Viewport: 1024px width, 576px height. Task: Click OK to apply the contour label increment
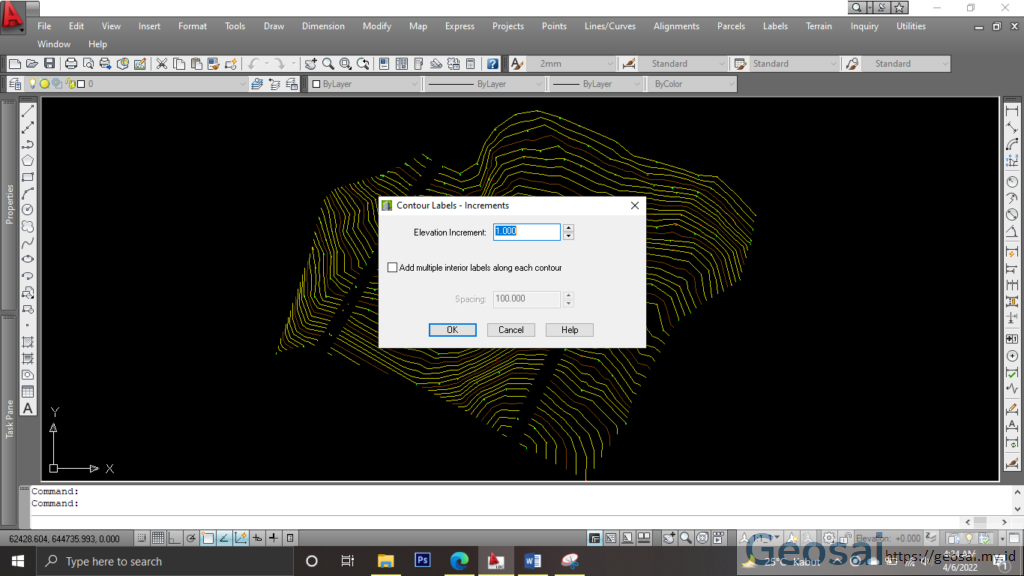point(452,329)
